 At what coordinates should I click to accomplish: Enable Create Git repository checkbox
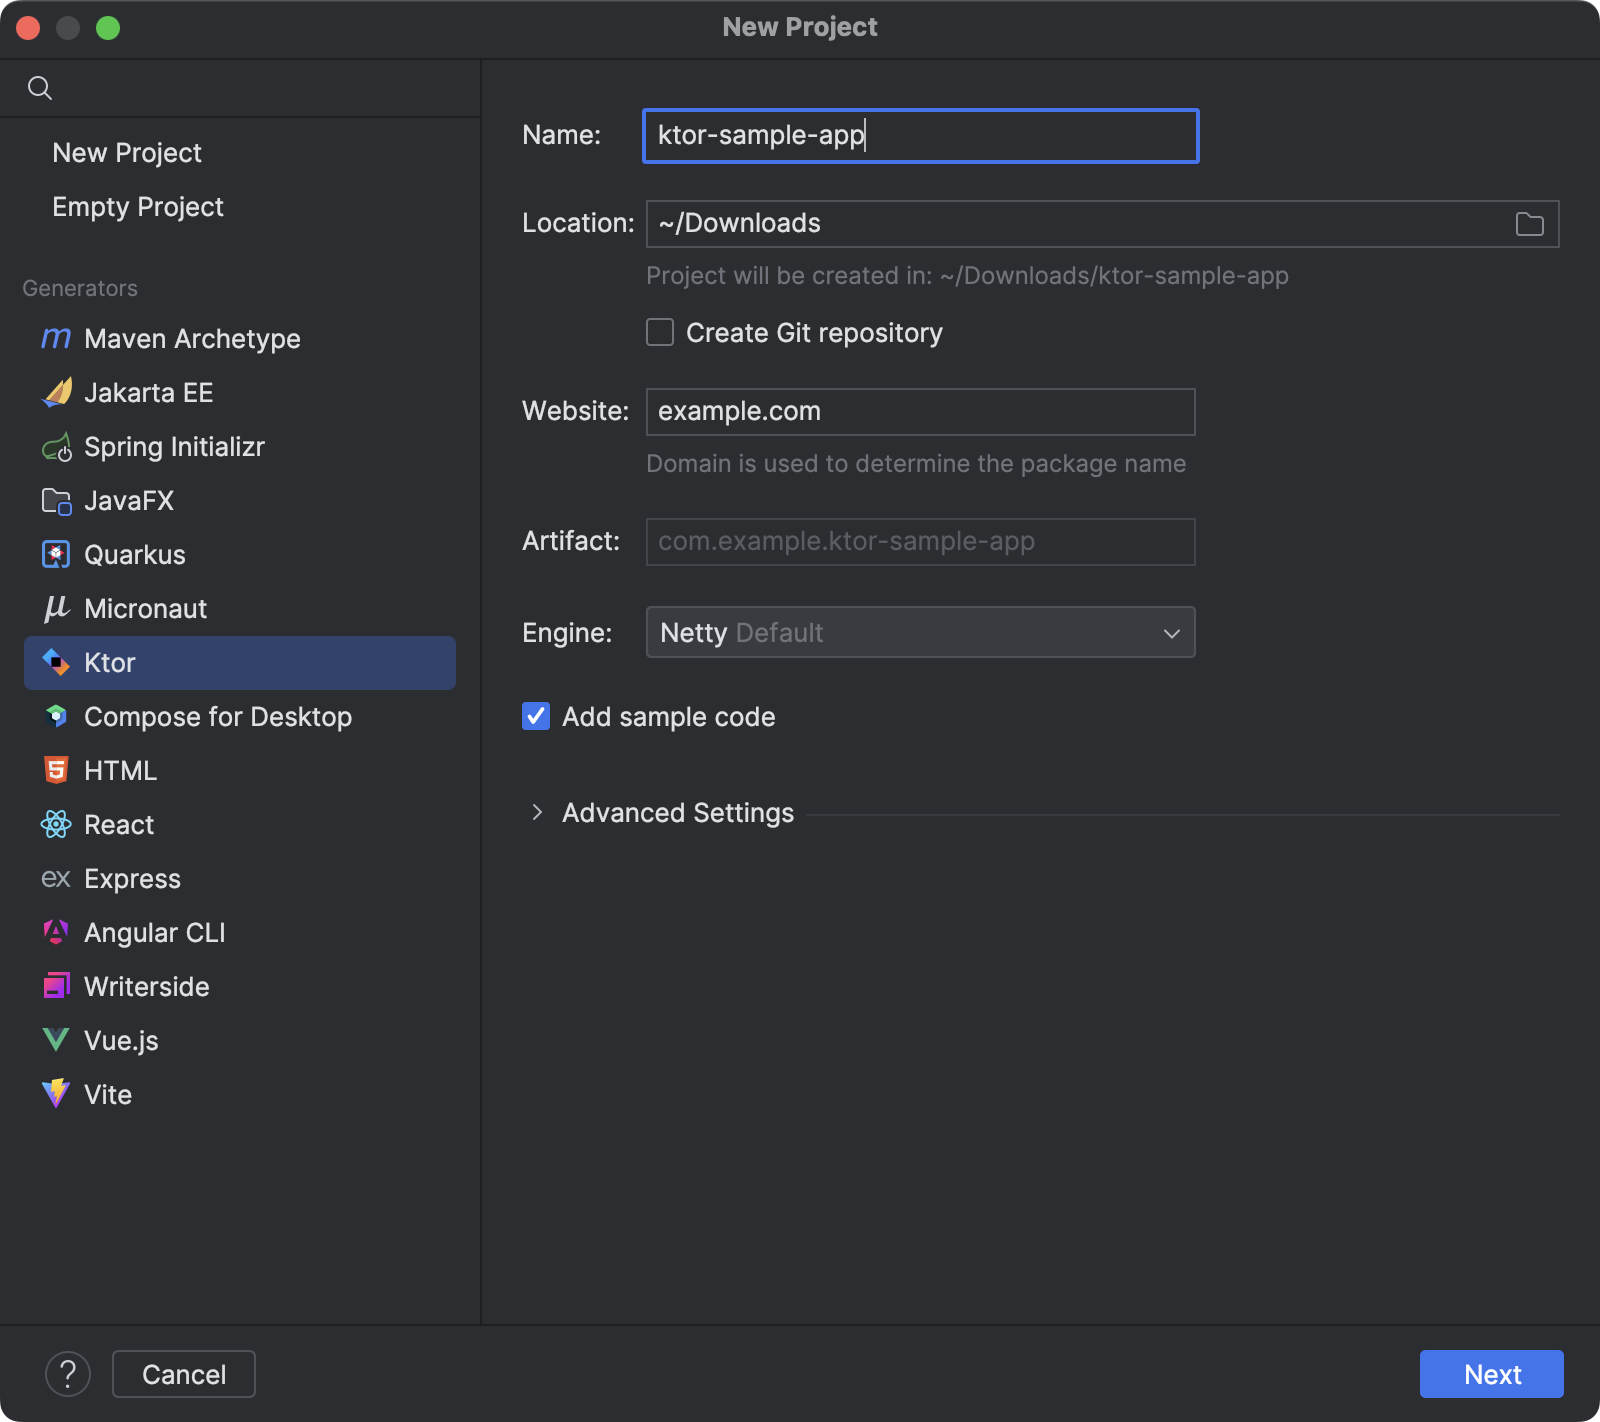tap(660, 332)
